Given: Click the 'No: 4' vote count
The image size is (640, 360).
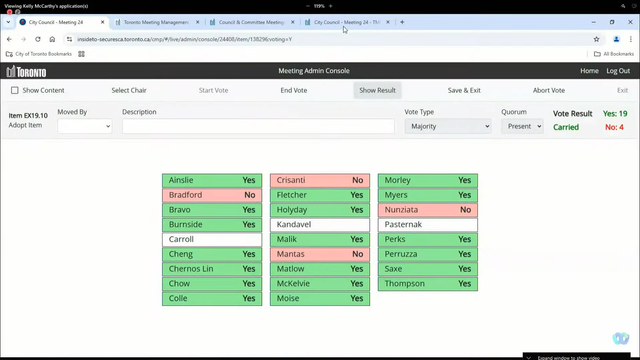Looking at the screenshot, I should [x=614, y=127].
